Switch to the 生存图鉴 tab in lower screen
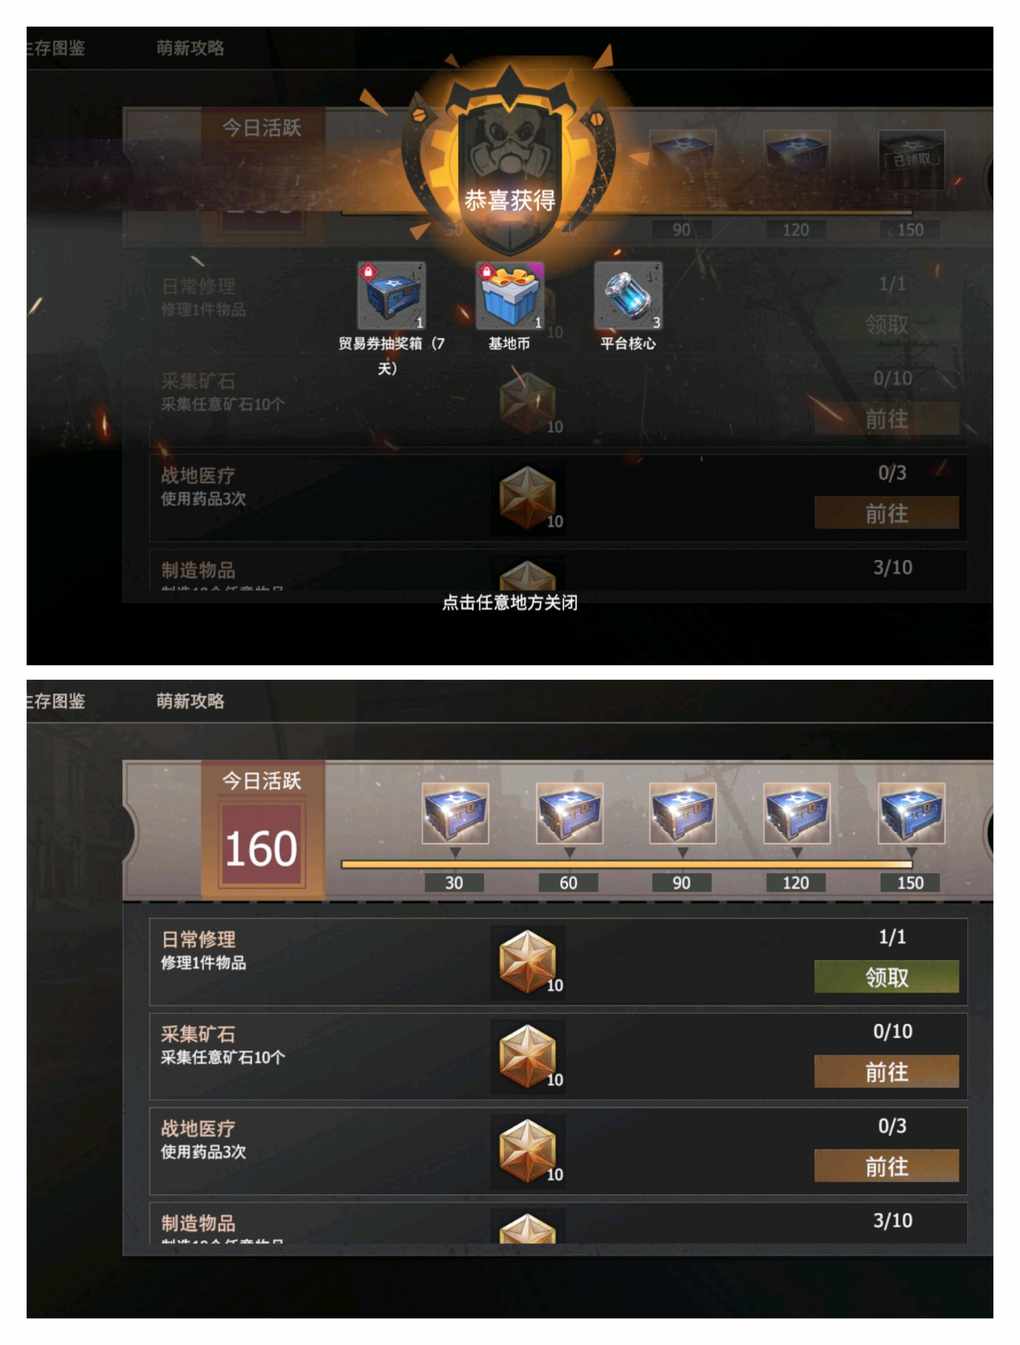Viewport: 1020px width, 1345px height. tap(56, 701)
